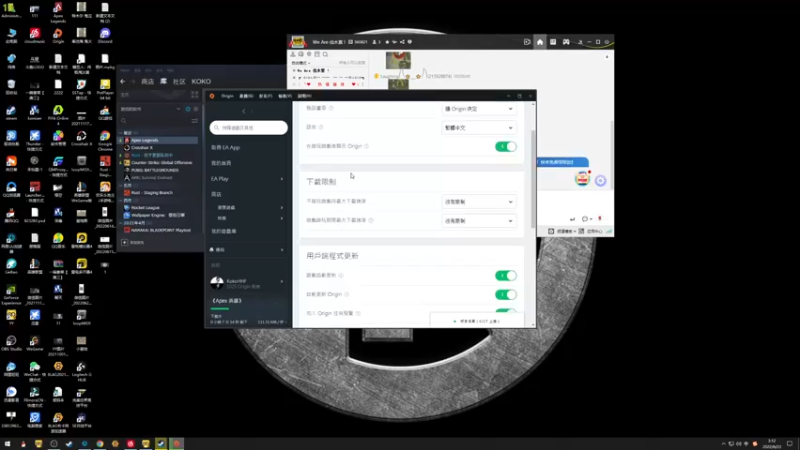Select Rocket League in Steam library
The image size is (800, 450).
coord(142,208)
